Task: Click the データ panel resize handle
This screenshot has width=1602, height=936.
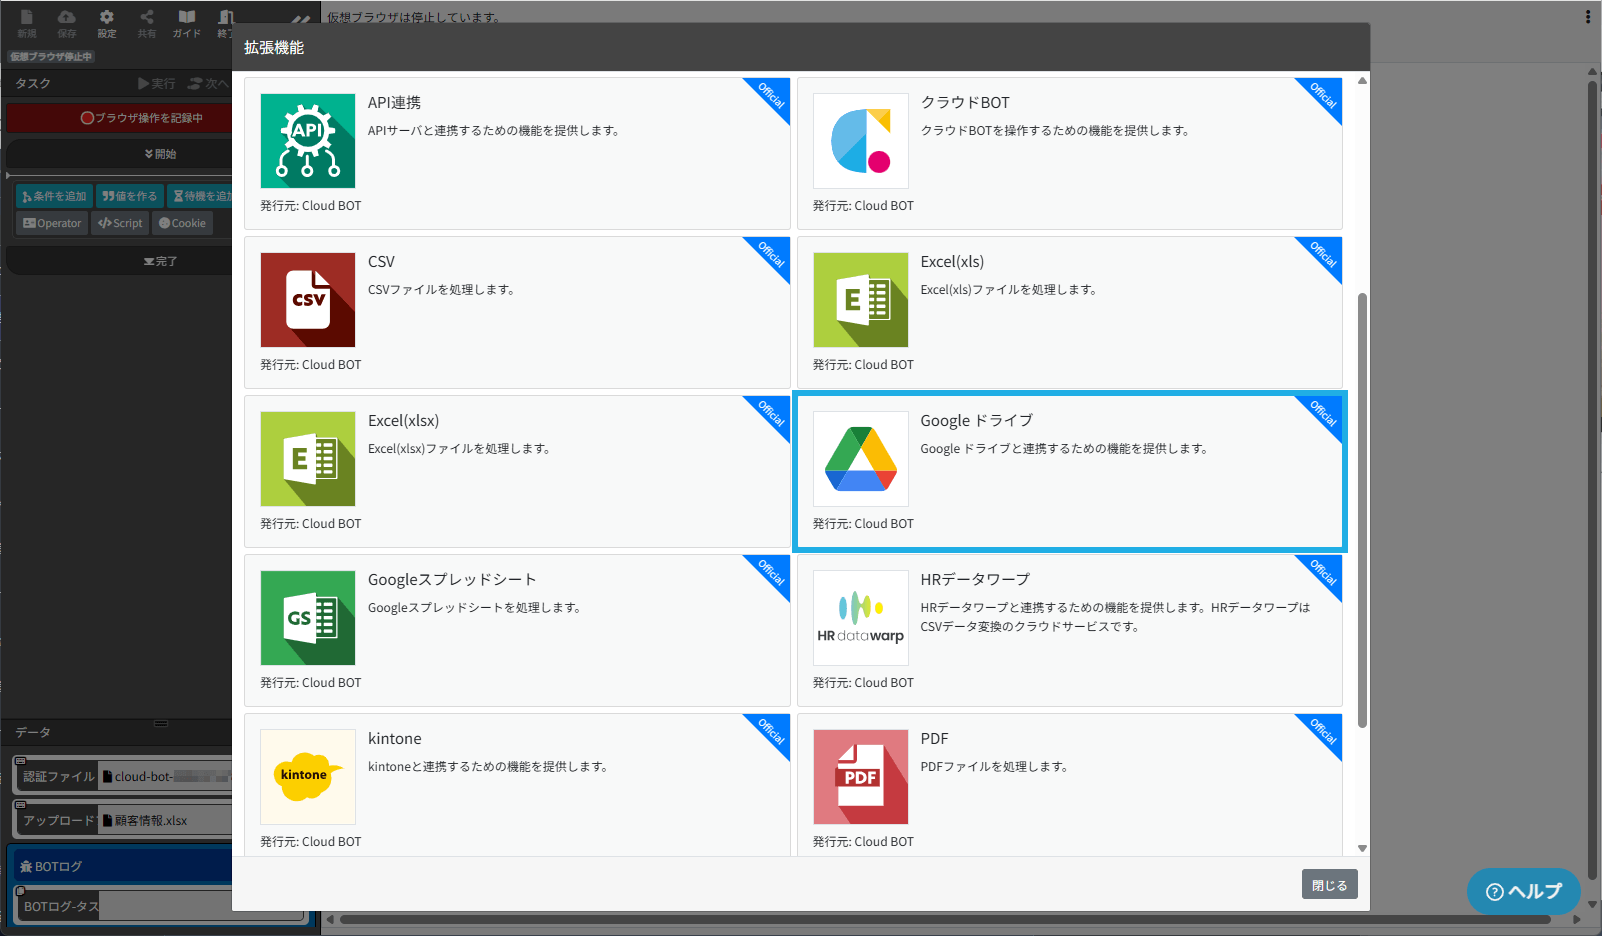Action: click(160, 723)
